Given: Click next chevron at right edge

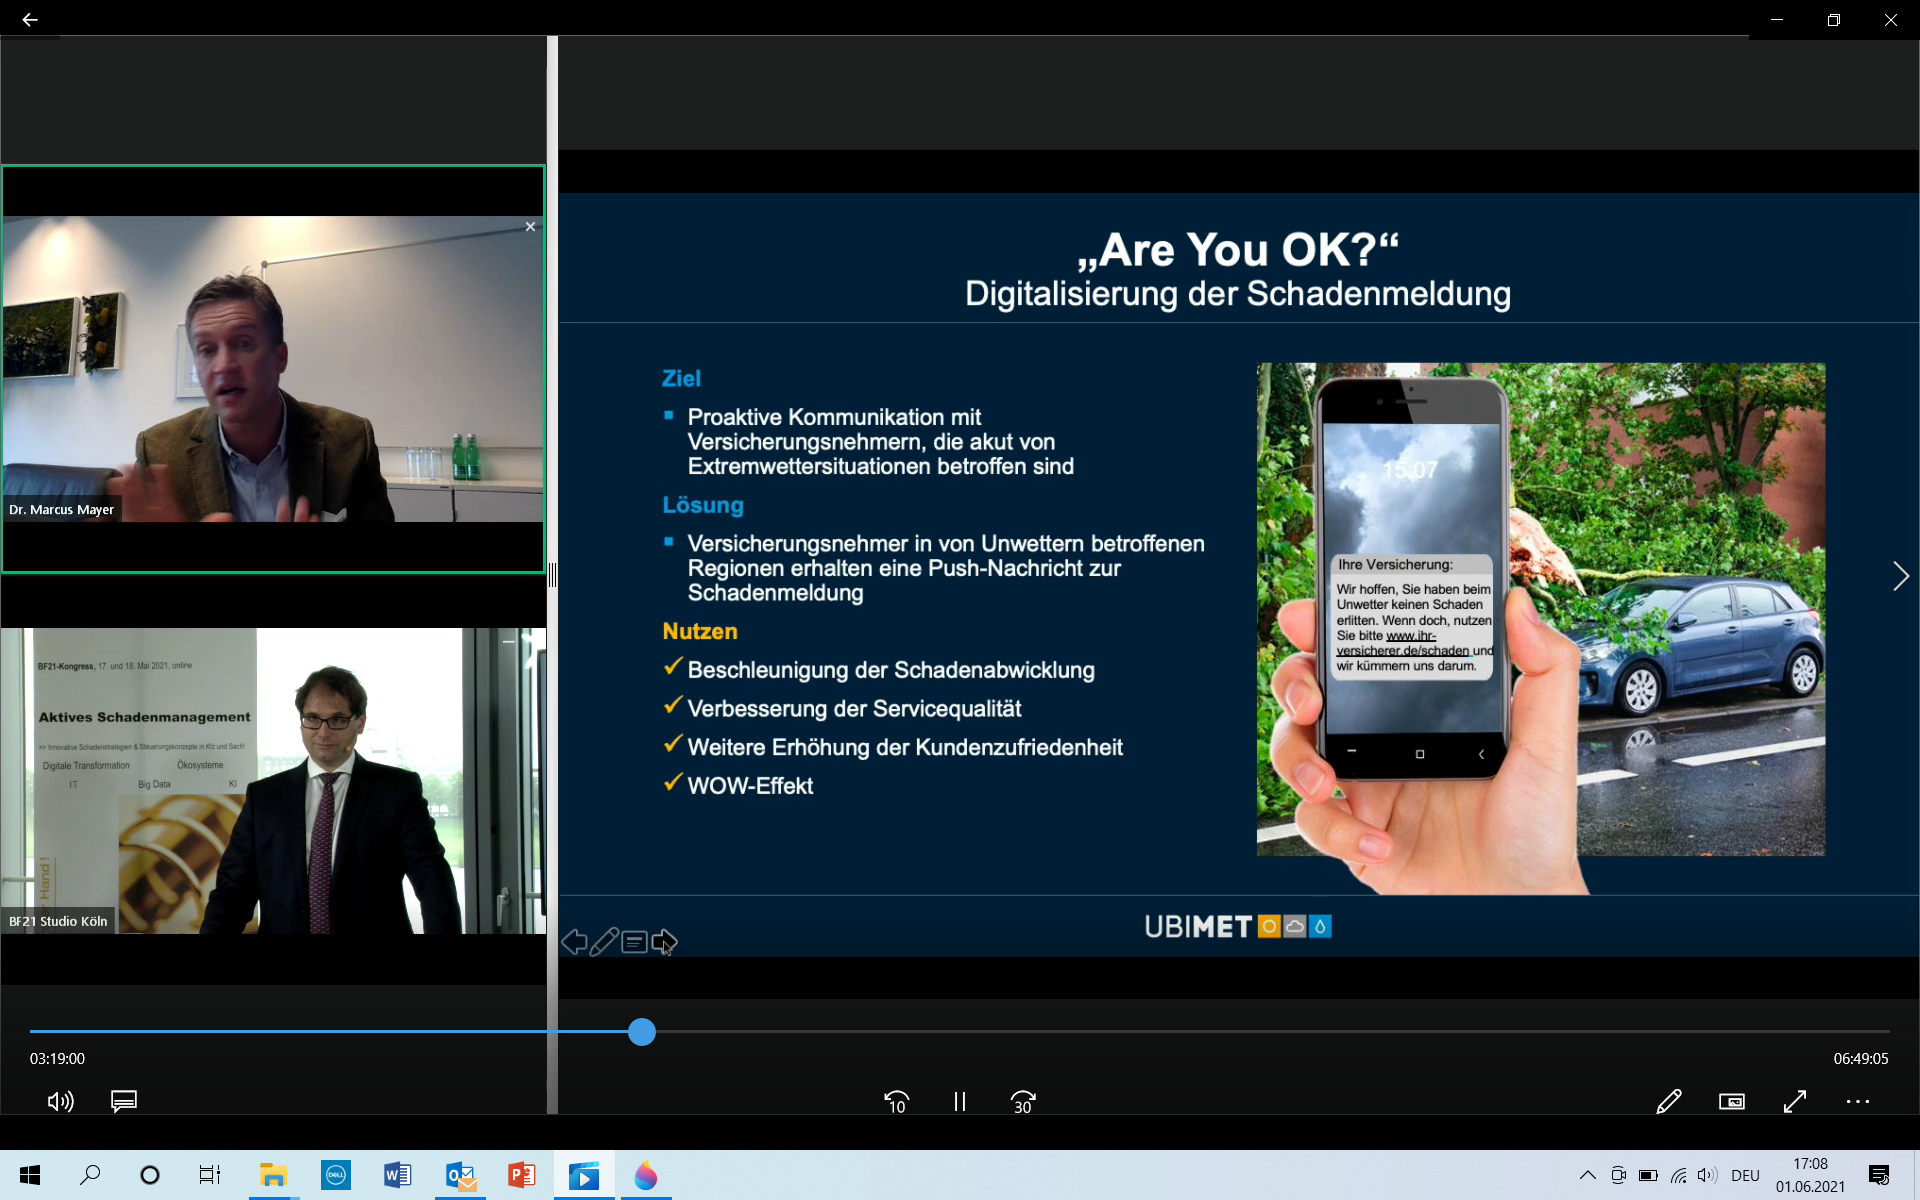Looking at the screenshot, I should [1900, 576].
